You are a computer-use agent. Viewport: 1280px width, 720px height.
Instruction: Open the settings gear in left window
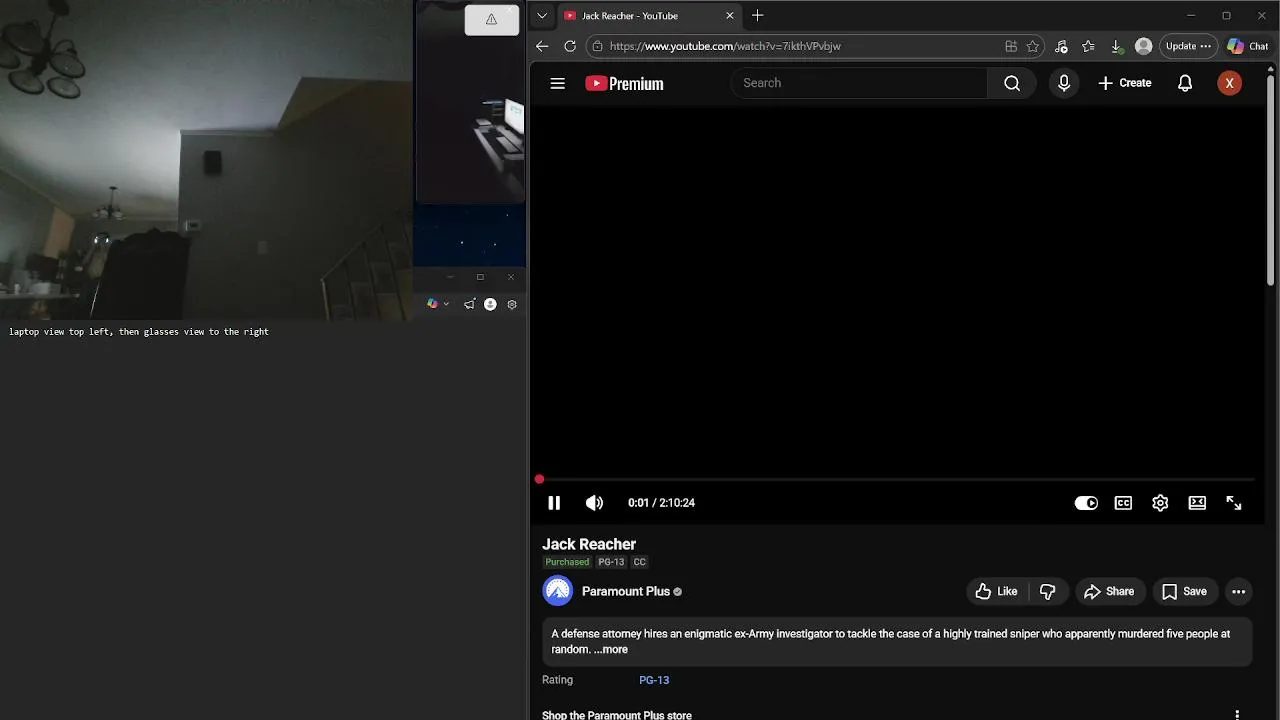point(512,304)
